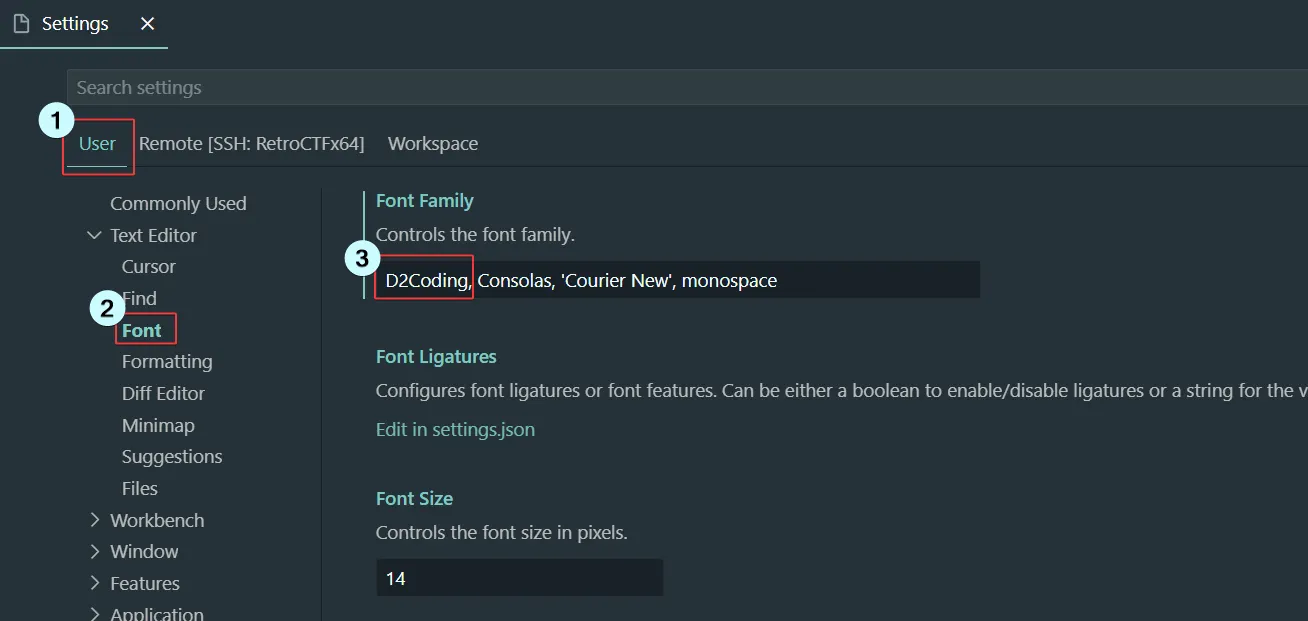This screenshot has height=621, width=1308.
Task: Click the file icon on the Settings tab
Action: coord(21,24)
